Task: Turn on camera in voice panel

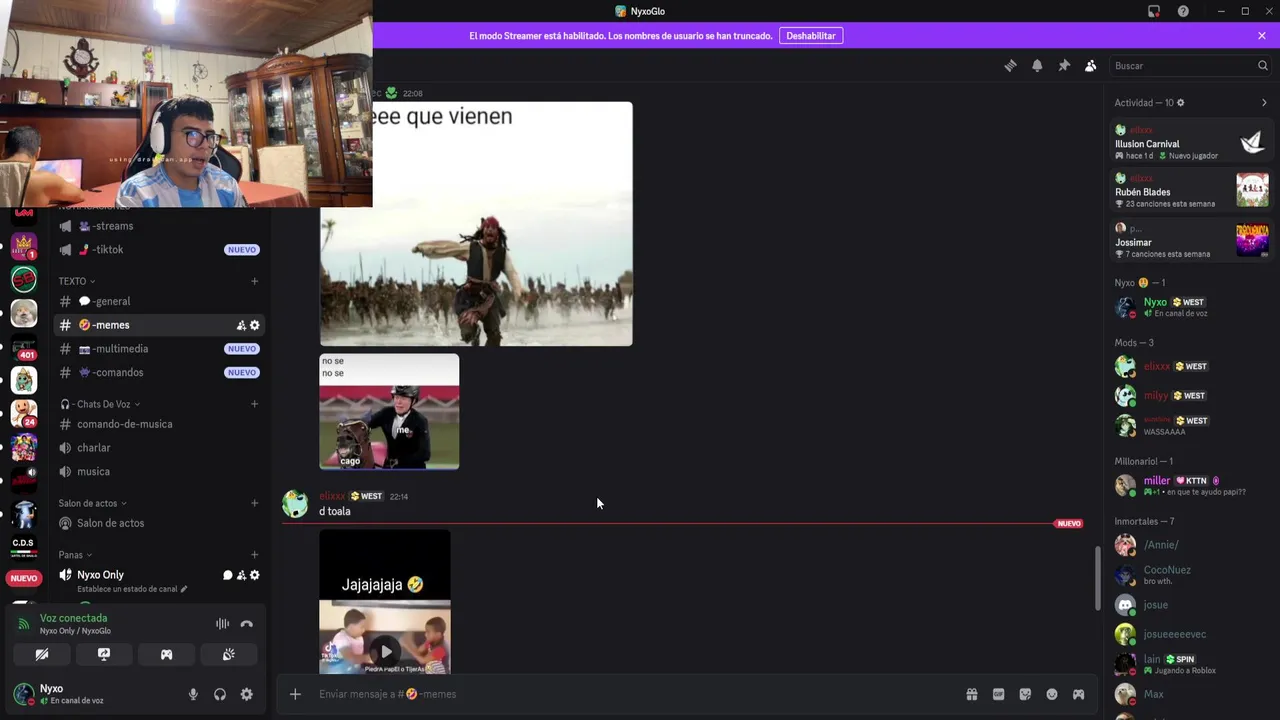Action: tap(41, 655)
